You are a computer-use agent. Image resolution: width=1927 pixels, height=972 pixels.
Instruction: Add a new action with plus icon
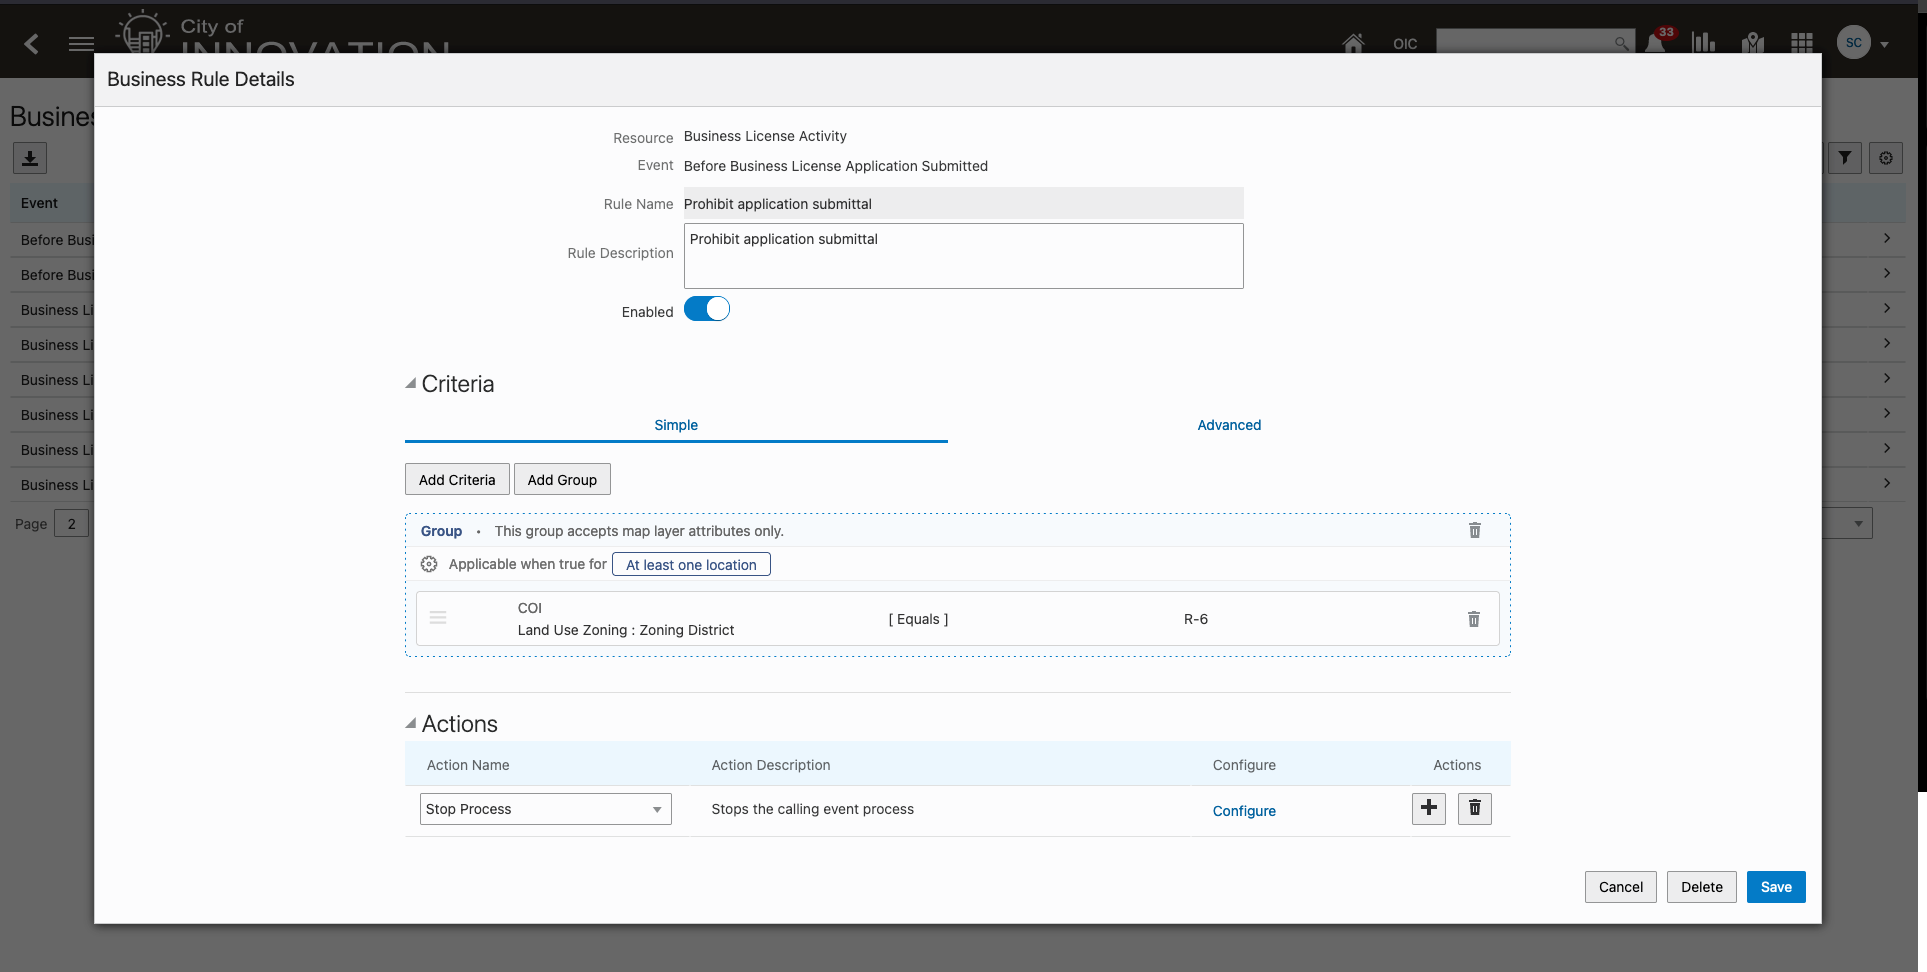(1429, 808)
